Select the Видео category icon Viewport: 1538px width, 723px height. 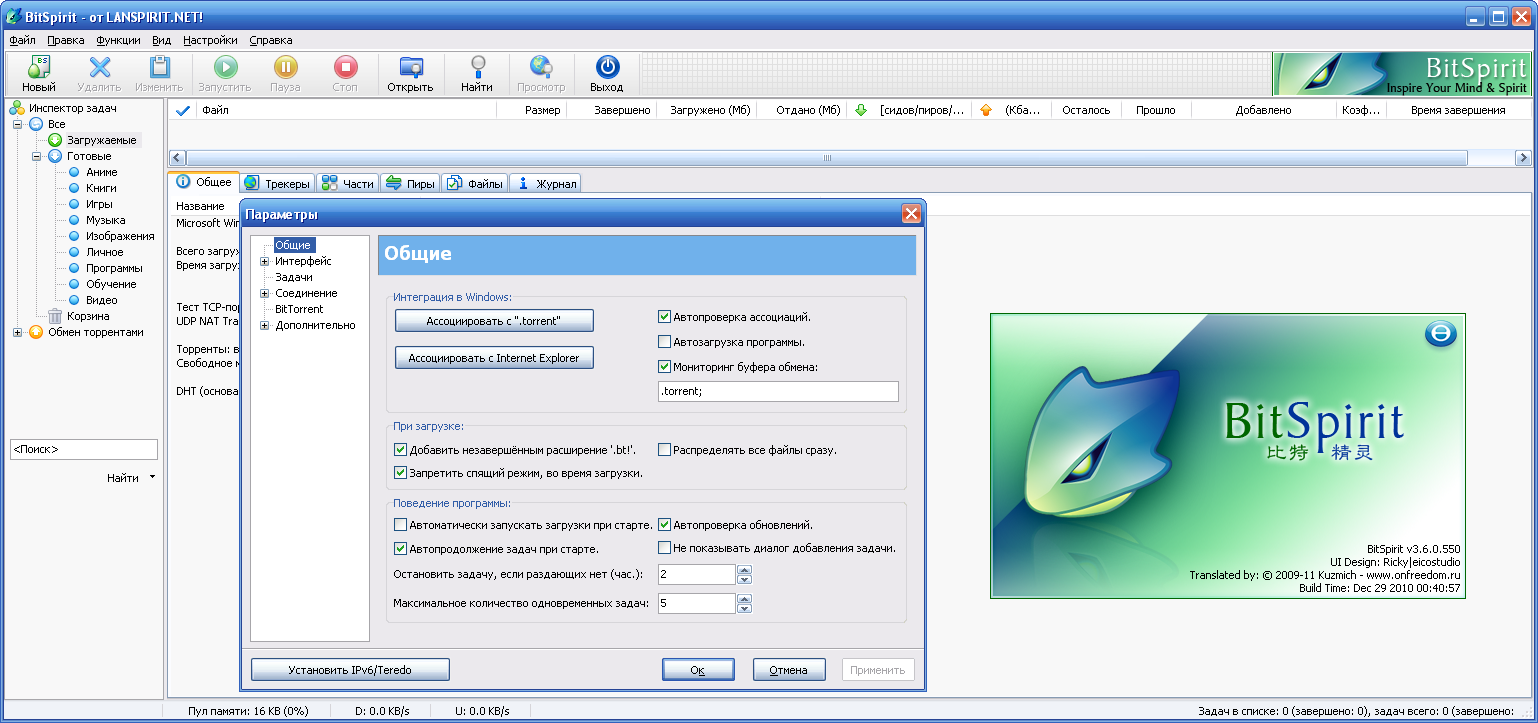(x=74, y=300)
